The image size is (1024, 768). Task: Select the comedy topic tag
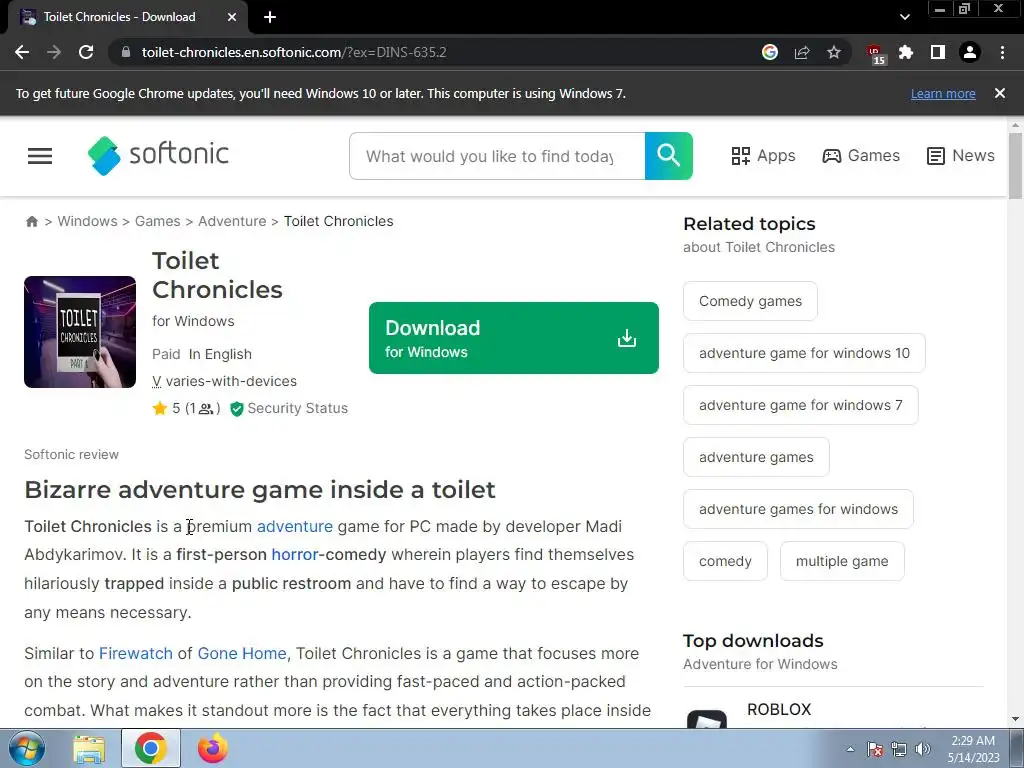[726, 561]
